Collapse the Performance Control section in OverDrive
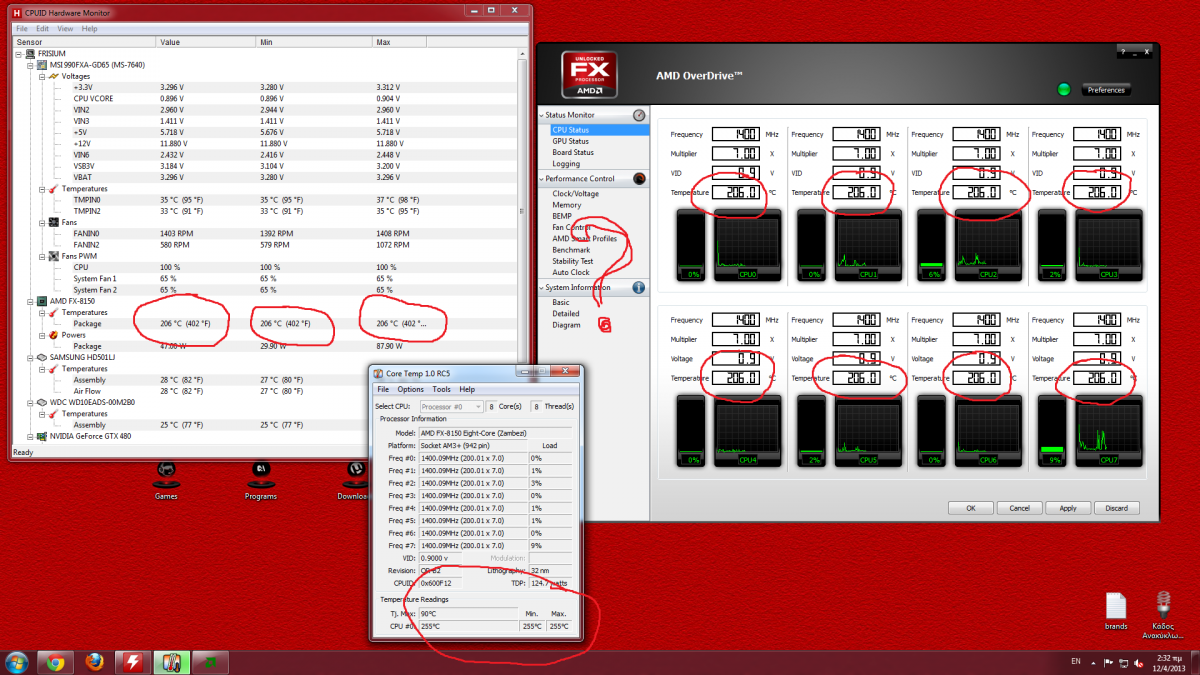Screen dimensions: 1200x675 click(541, 179)
